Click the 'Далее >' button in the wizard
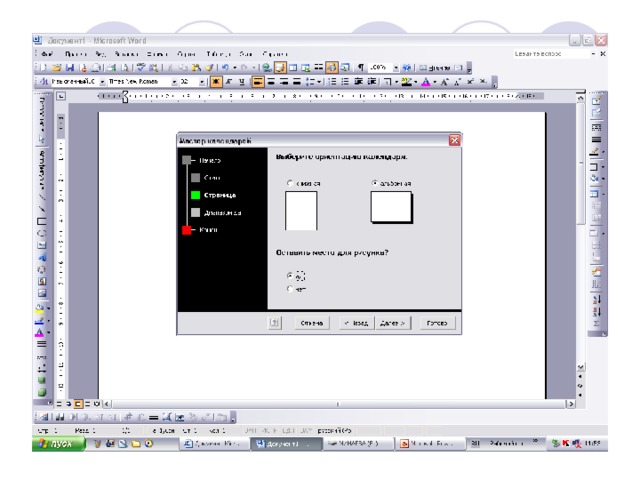The height and width of the screenshot is (480, 640). click(393, 324)
